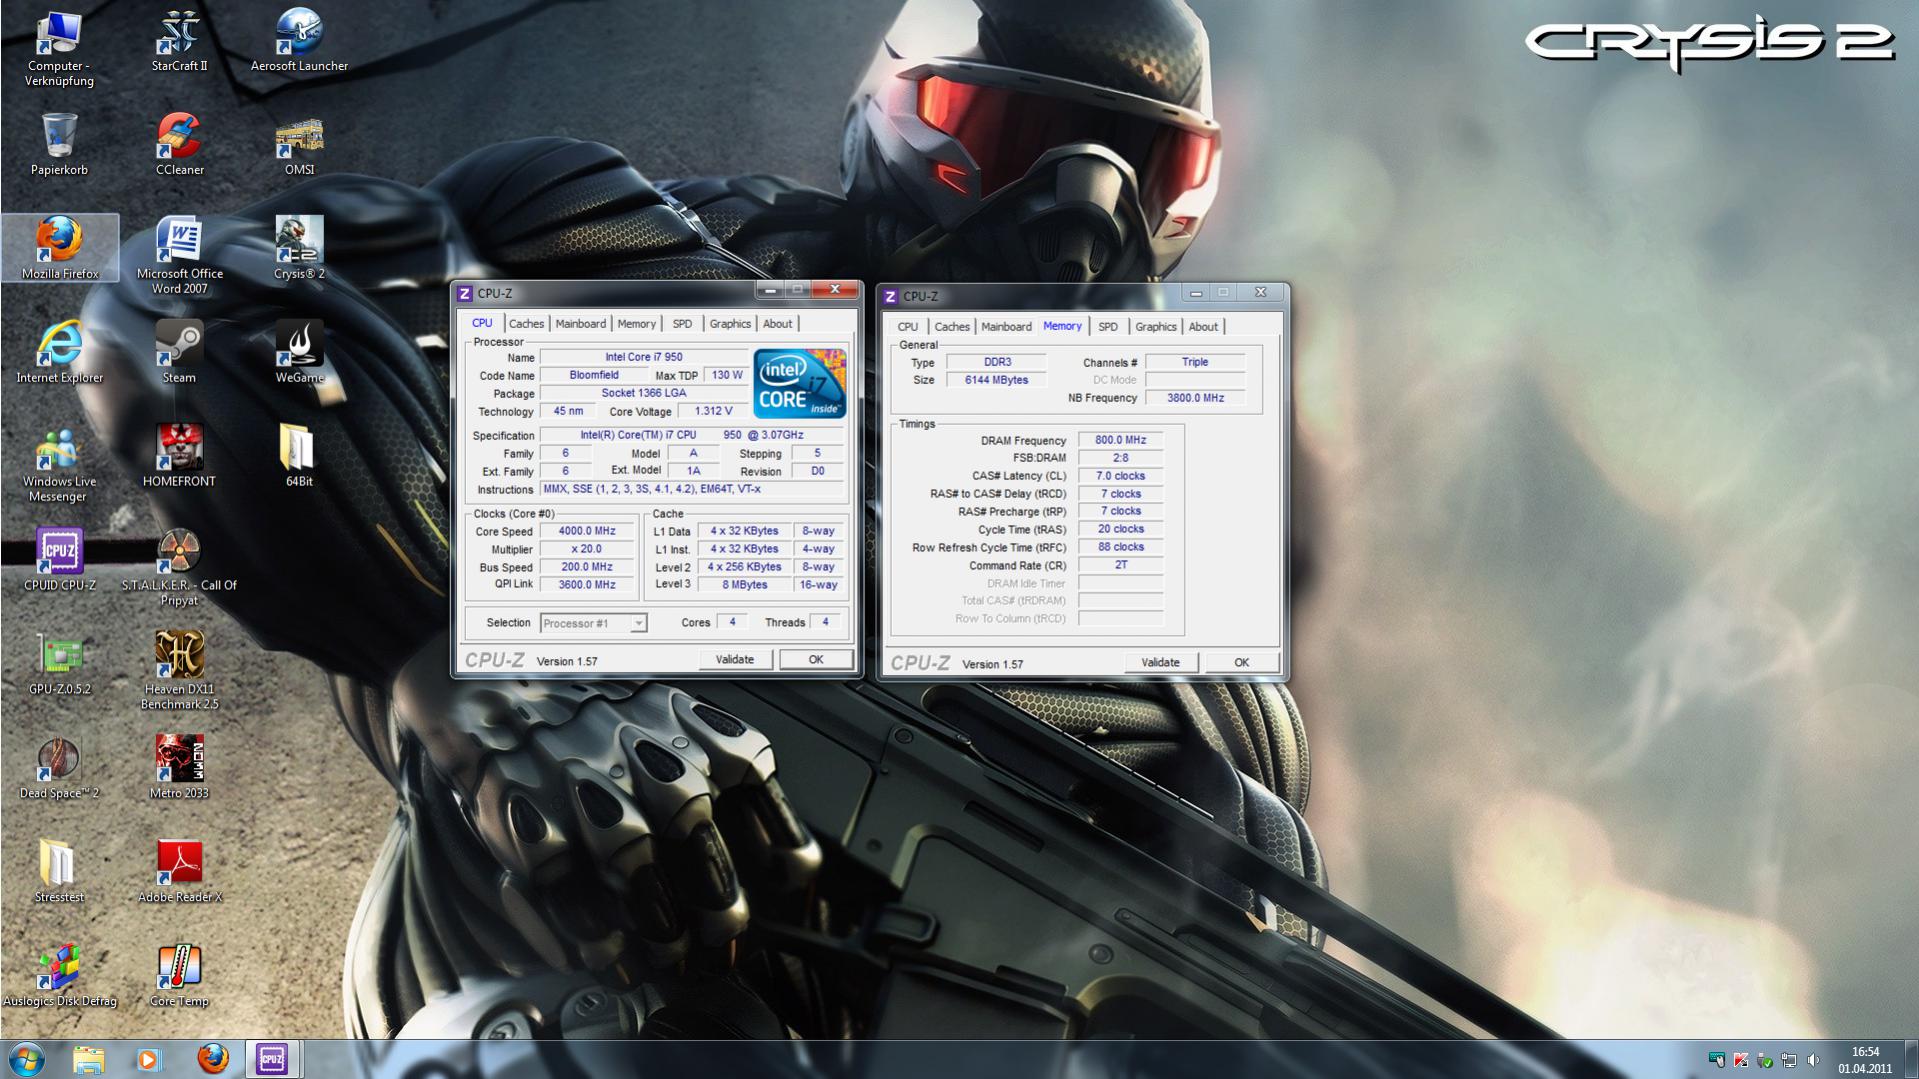Viewport: 1919px width, 1079px height.
Task: Select the NB Frequency 3800.0 MHz field
Action: pos(1195,398)
